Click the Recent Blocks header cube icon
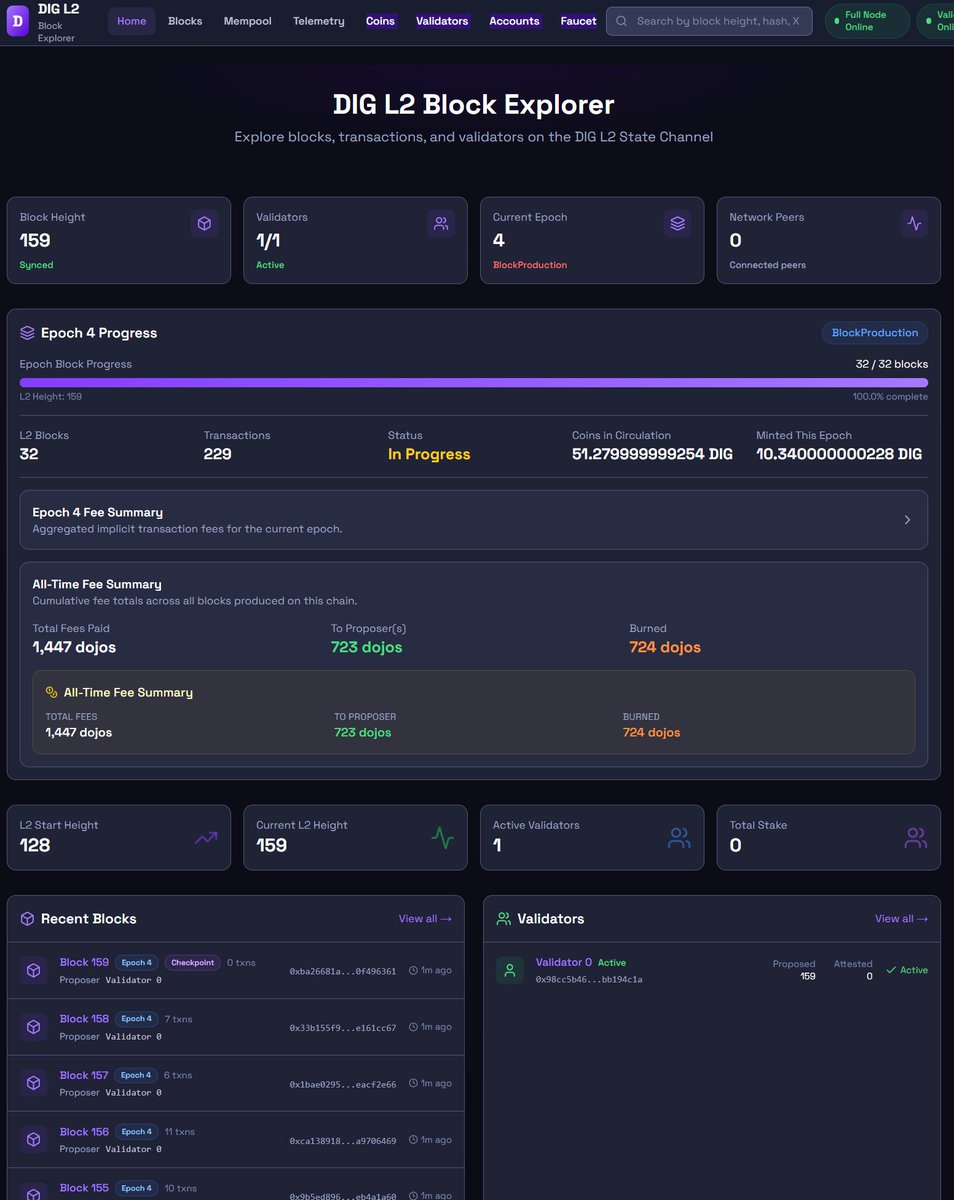Screen dimensions: 954x1200 27,919
